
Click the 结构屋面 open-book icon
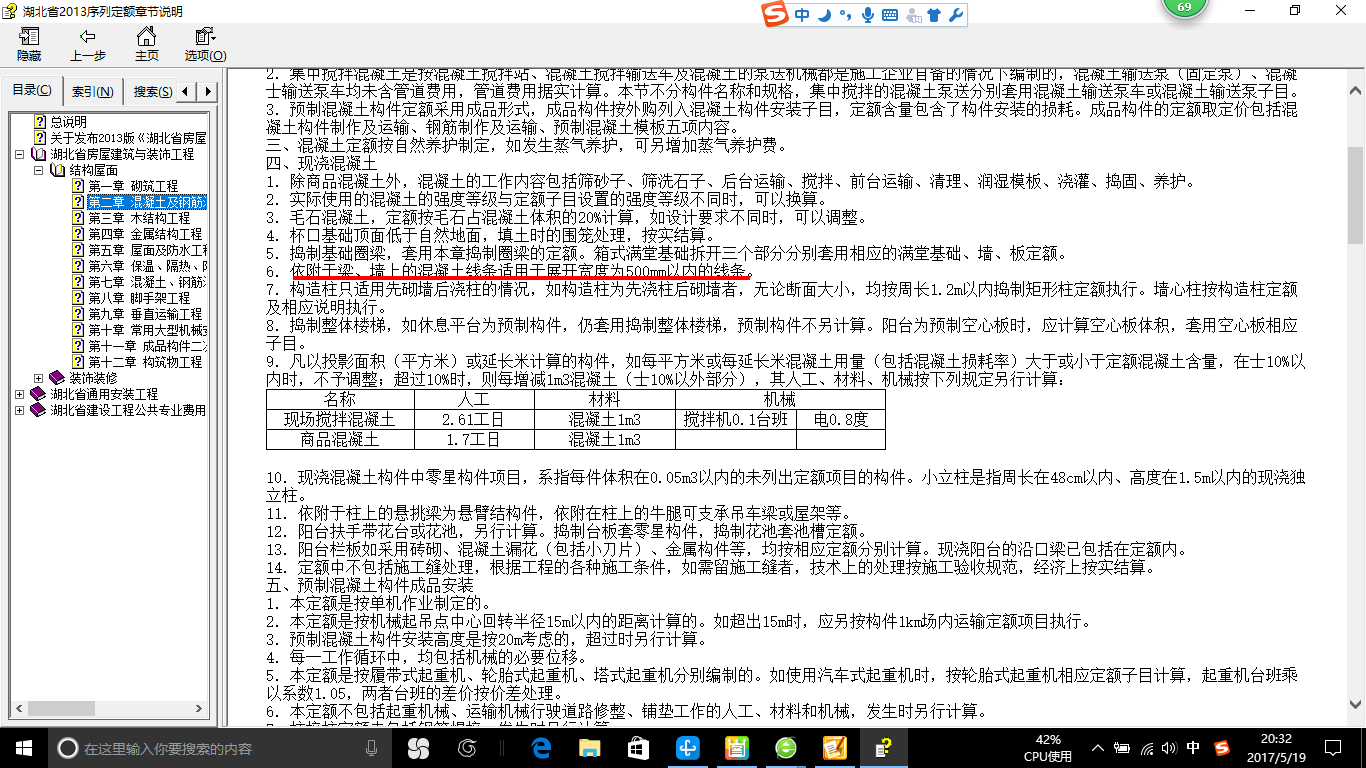click(57, 170)
